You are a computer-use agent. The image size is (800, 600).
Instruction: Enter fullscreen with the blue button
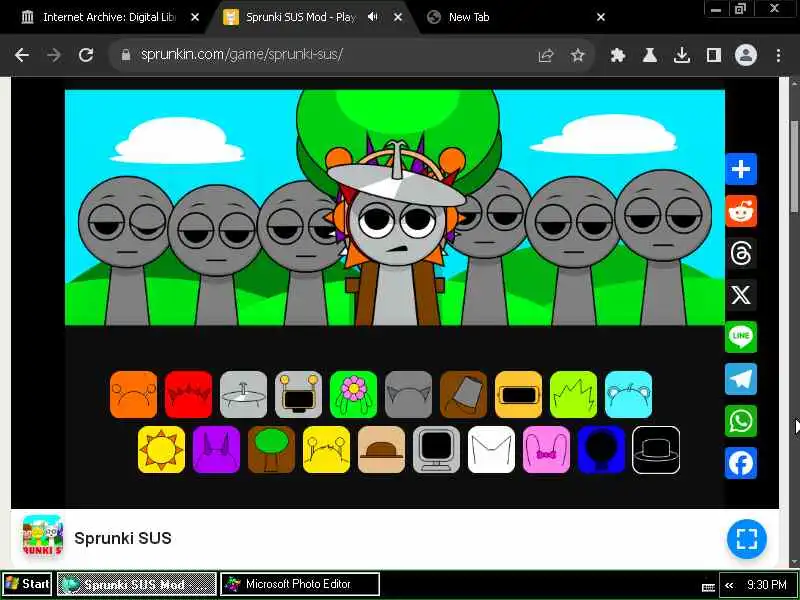[x=746, y=539]
